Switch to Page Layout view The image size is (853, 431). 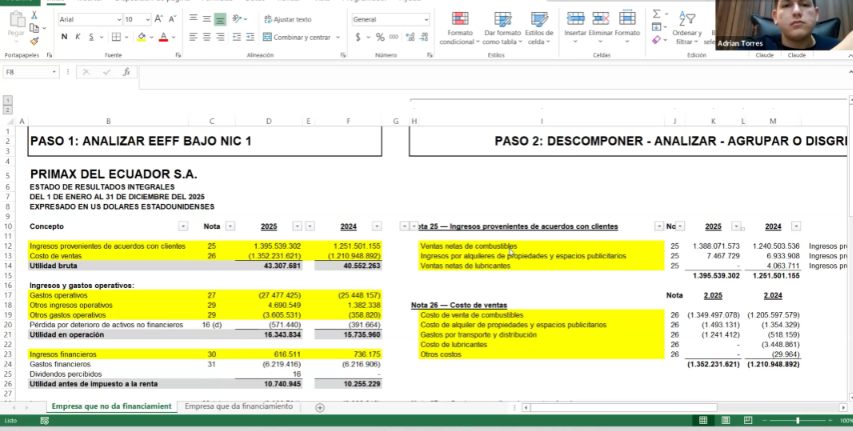tap(725, 421)
